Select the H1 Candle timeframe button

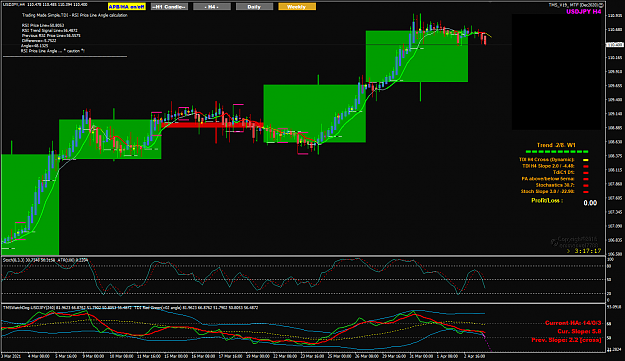[x=169, y=7]
